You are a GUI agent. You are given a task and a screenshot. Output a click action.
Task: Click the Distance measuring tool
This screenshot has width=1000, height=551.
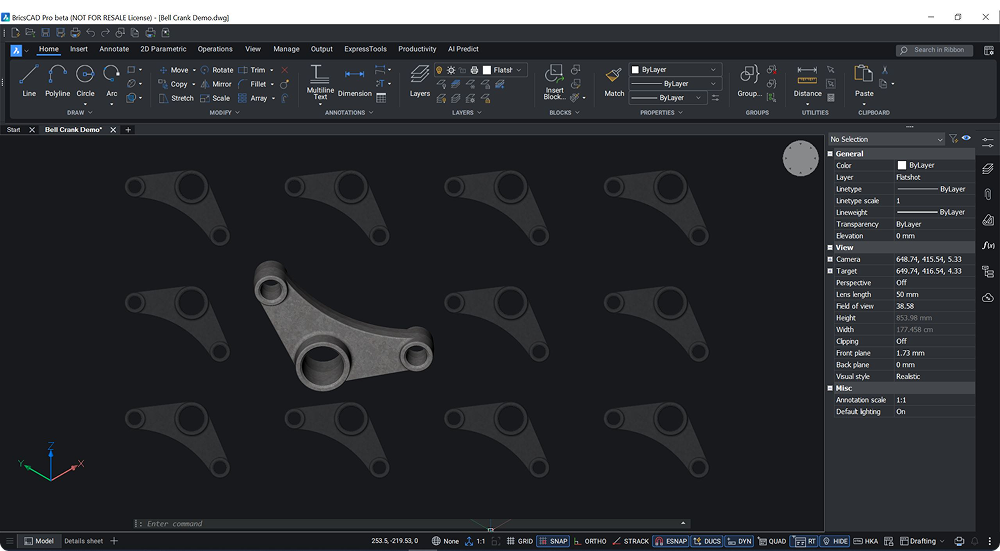click(x=807, y=81)
